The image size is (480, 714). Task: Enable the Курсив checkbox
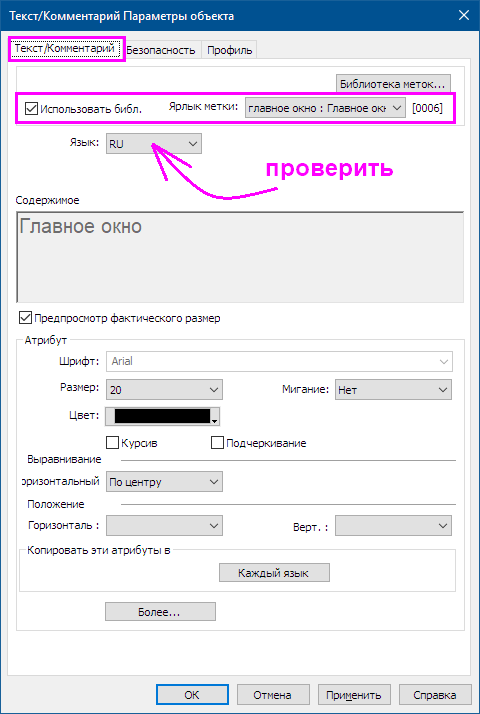tap(112, 443)
